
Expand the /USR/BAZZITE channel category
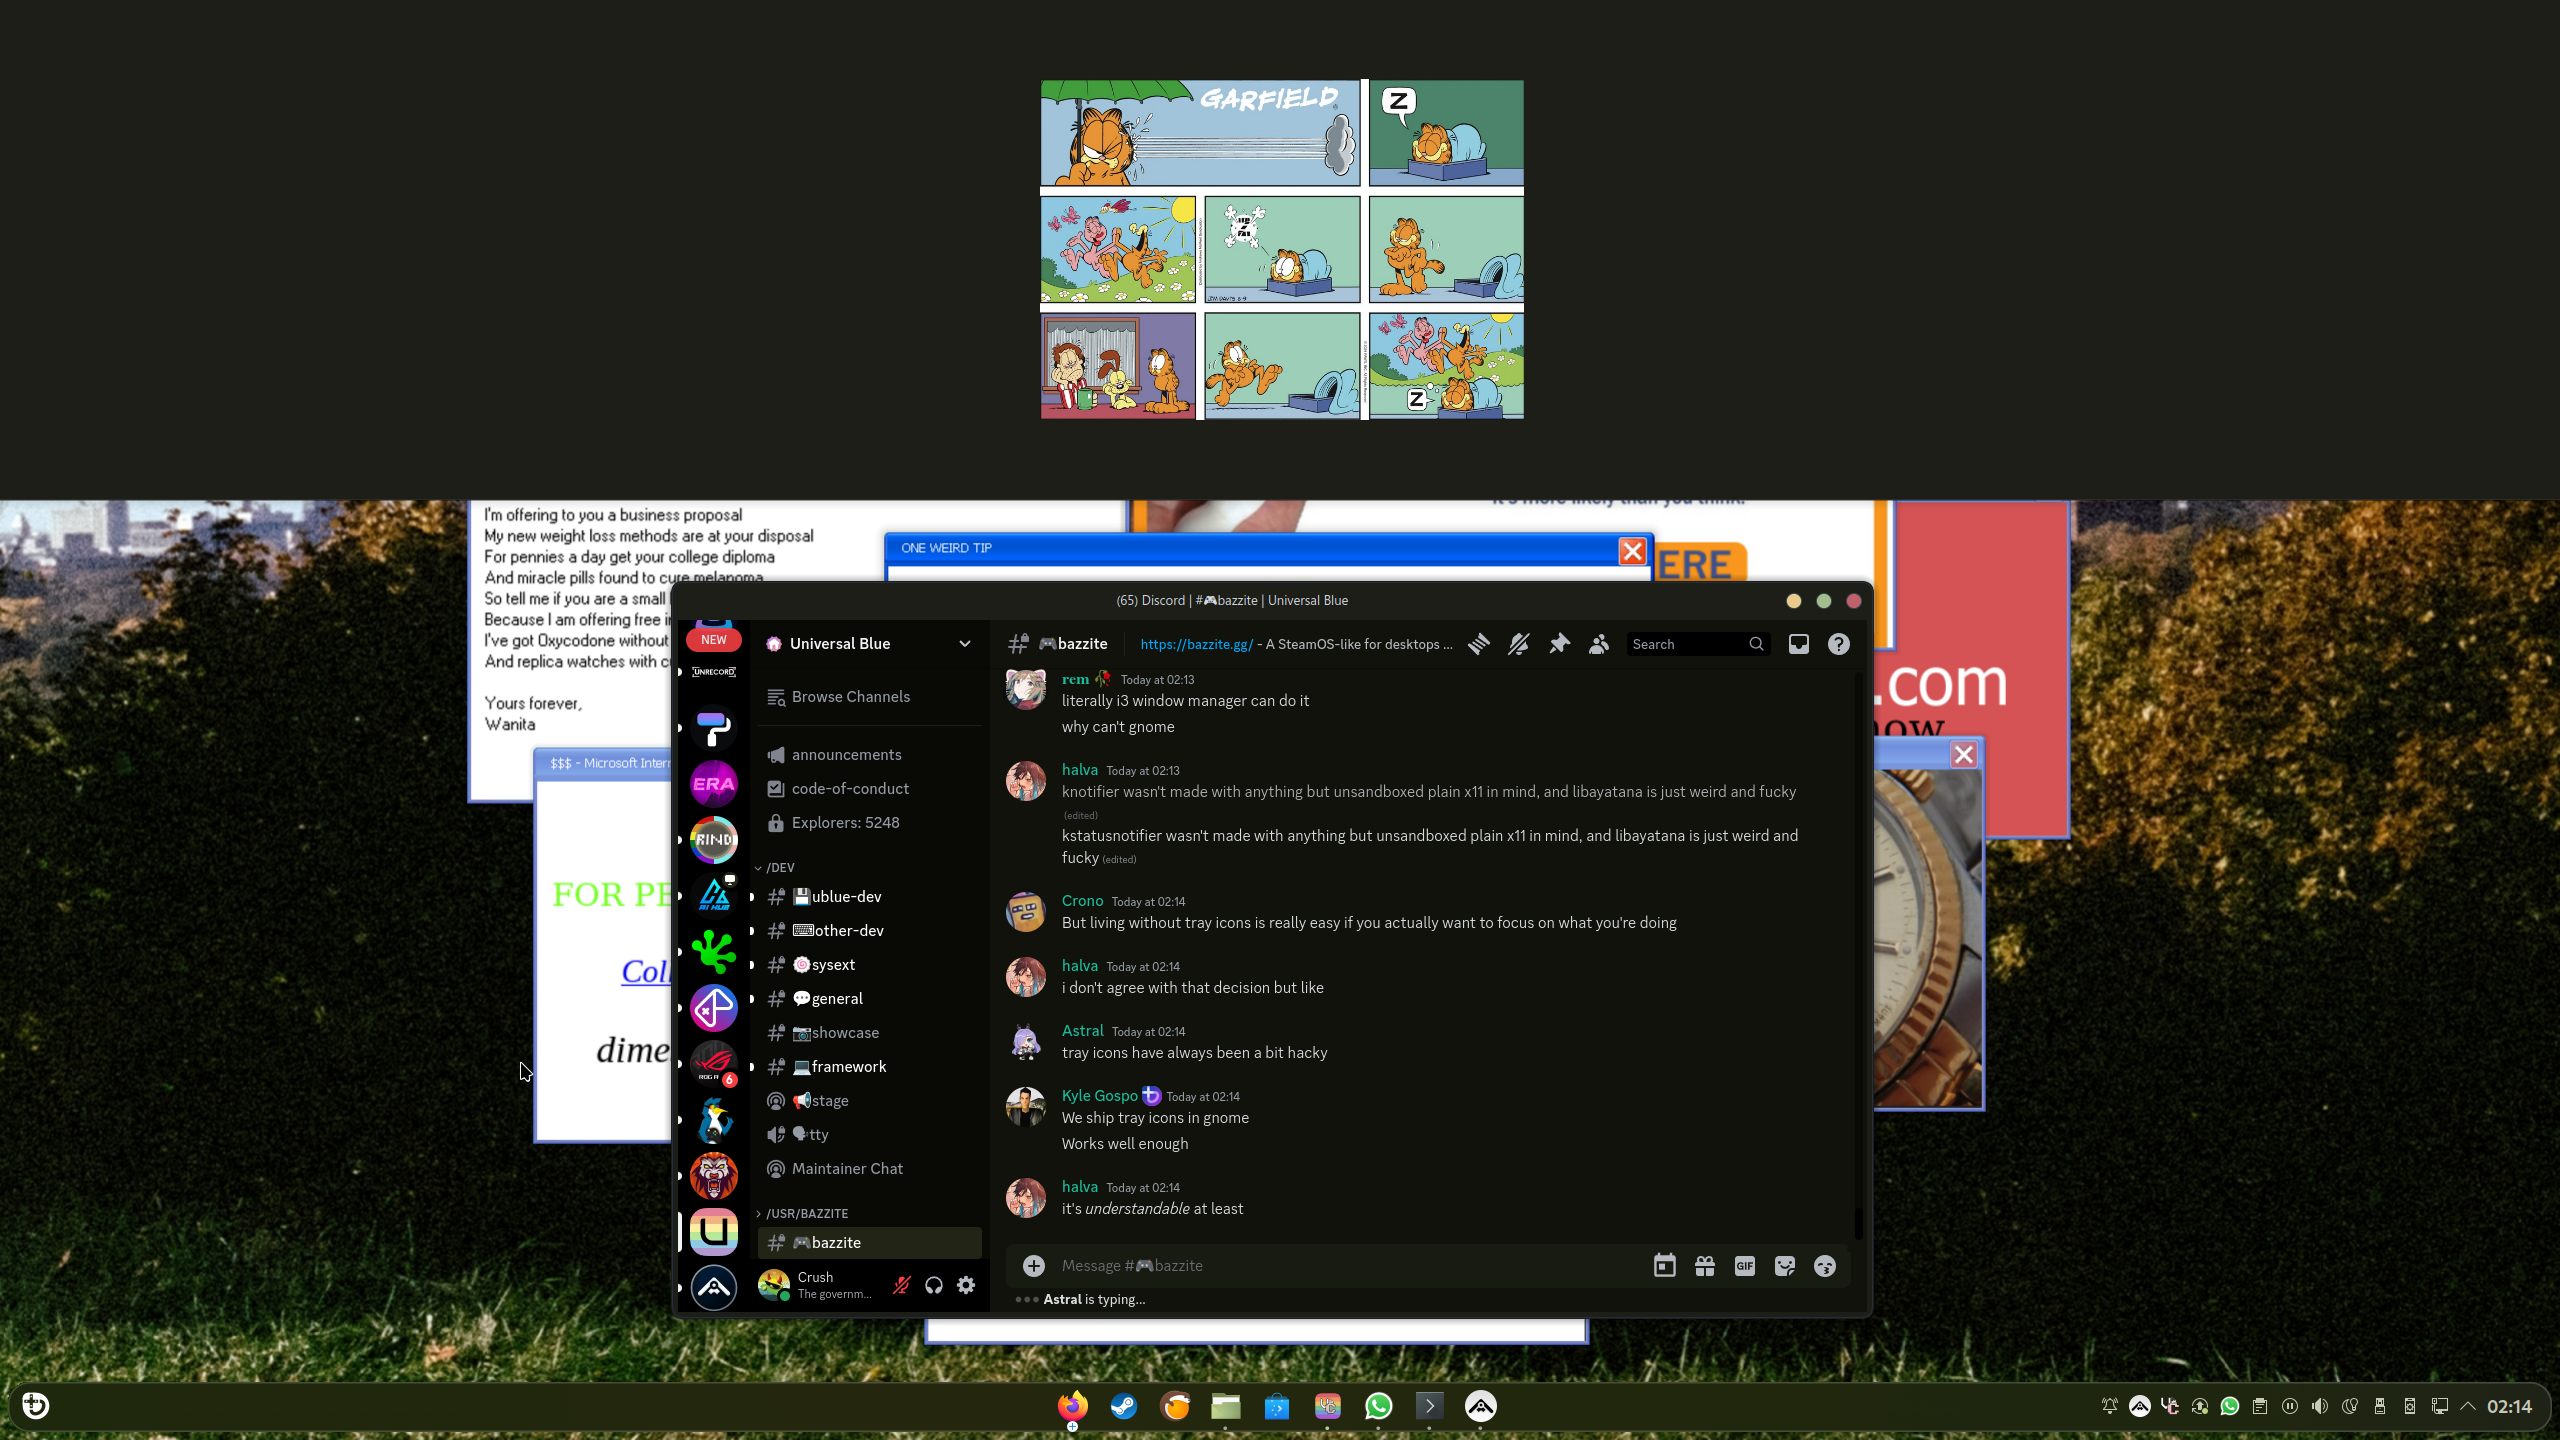coord(806,1213)
